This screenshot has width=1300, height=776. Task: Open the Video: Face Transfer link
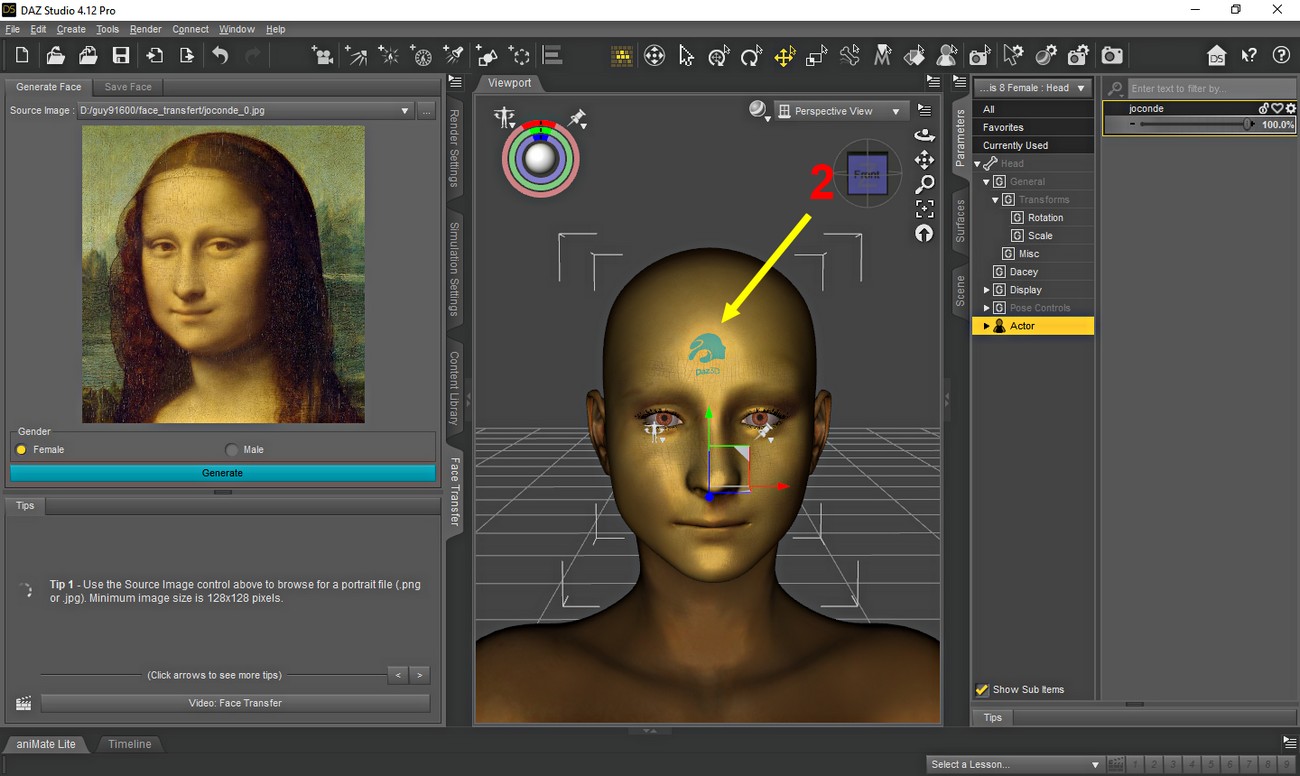(x=235, y=703)
